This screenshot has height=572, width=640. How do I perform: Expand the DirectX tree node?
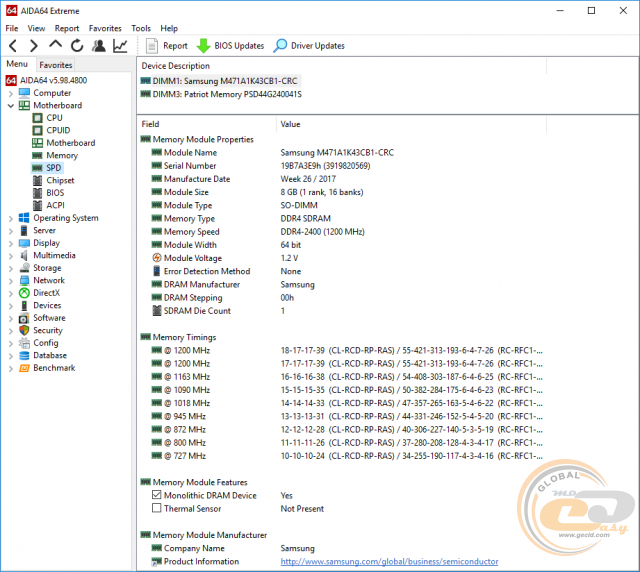[11, 294]
